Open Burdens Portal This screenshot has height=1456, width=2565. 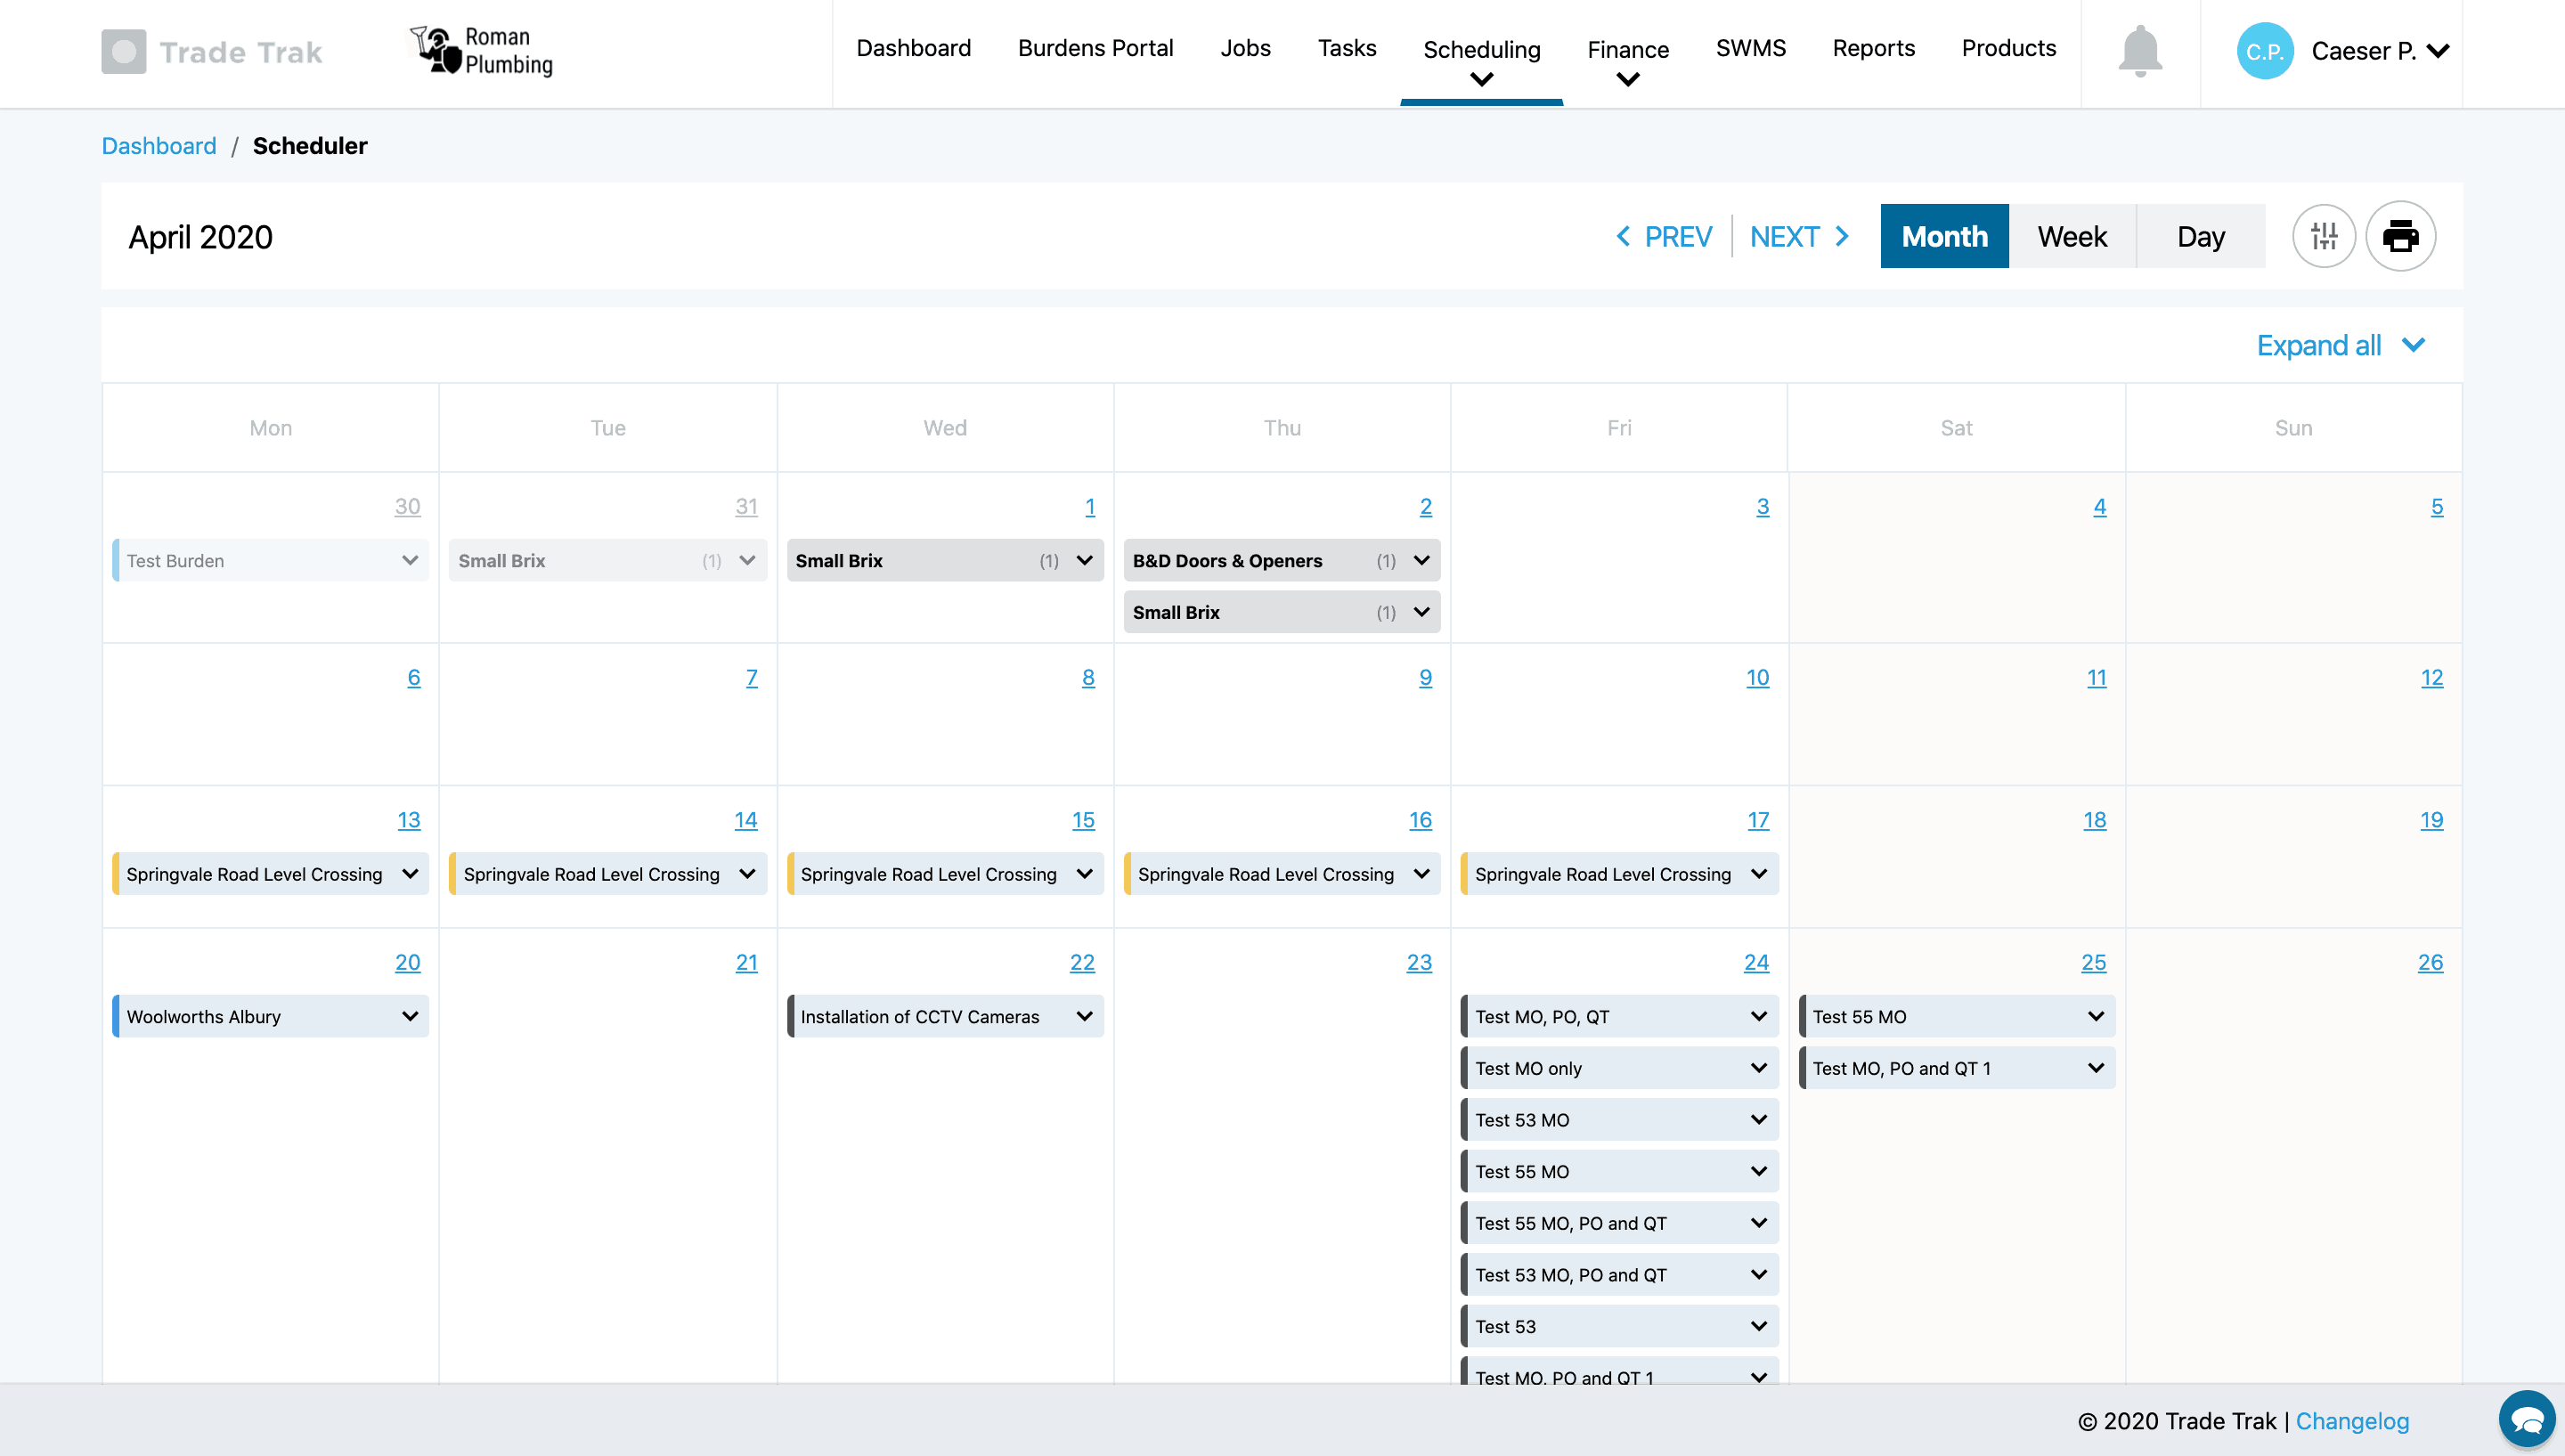pos(1095,48)
